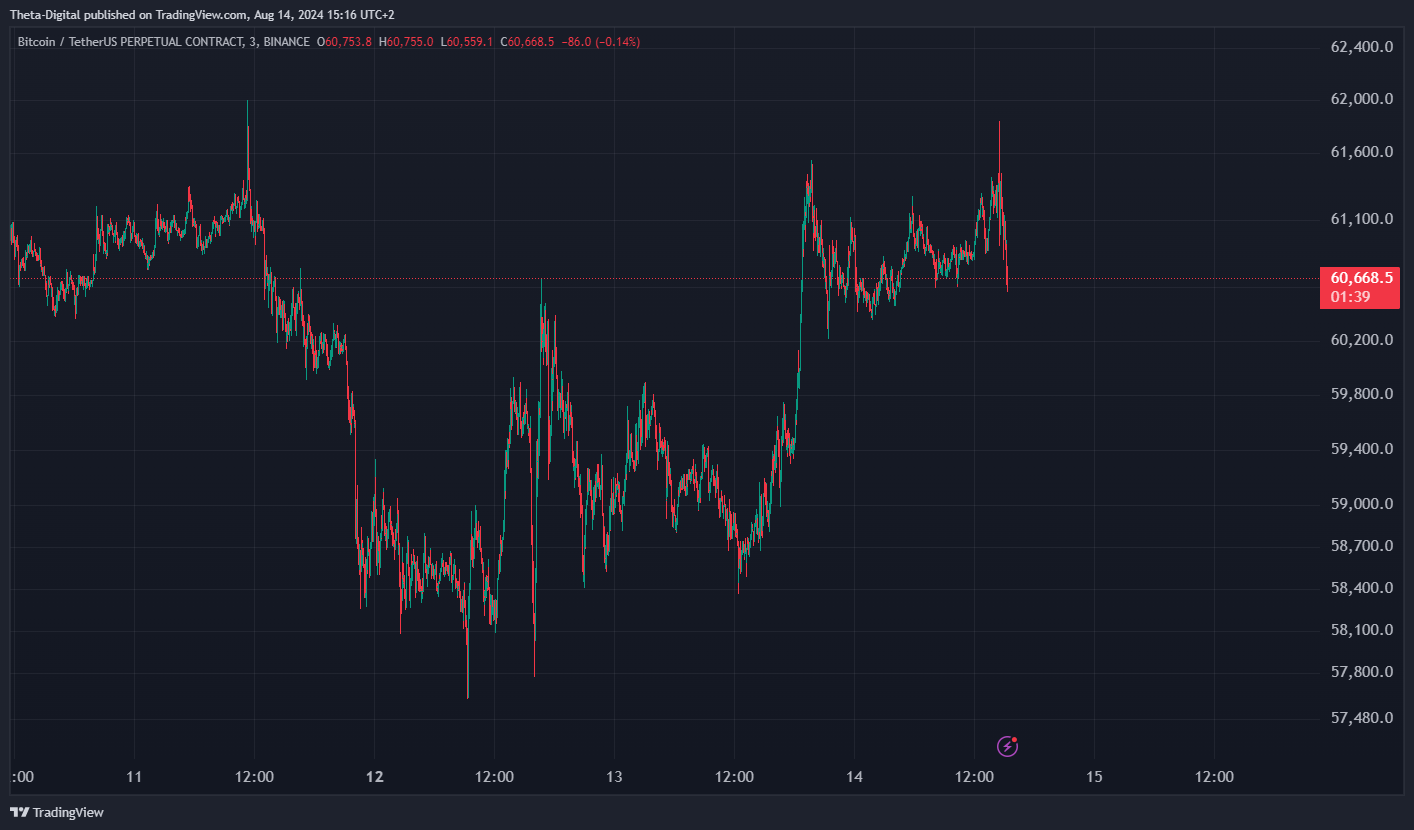
Task: Click the 61,600.0 price axis label
Action: coord(1361,152)
